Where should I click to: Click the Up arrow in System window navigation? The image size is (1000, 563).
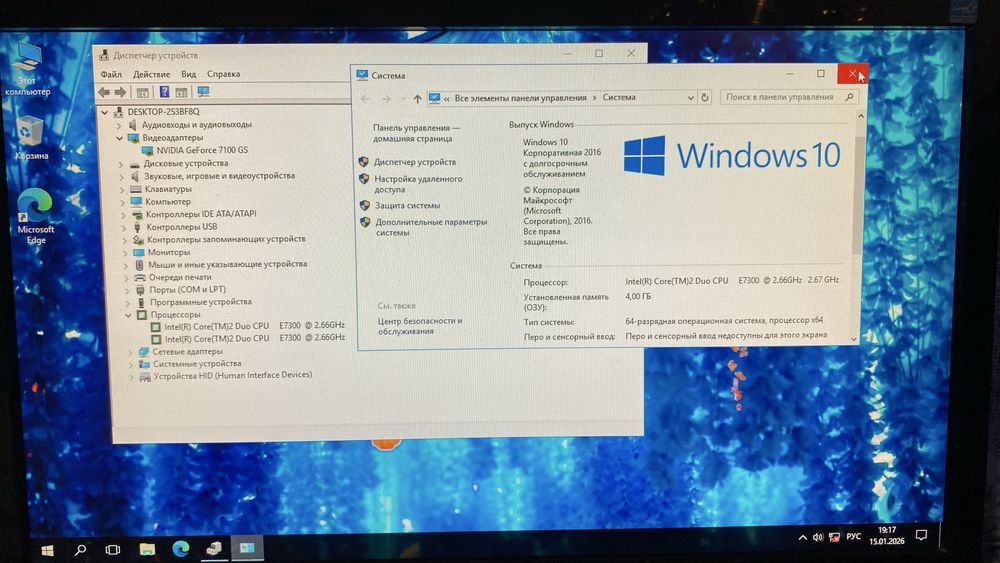417,99
